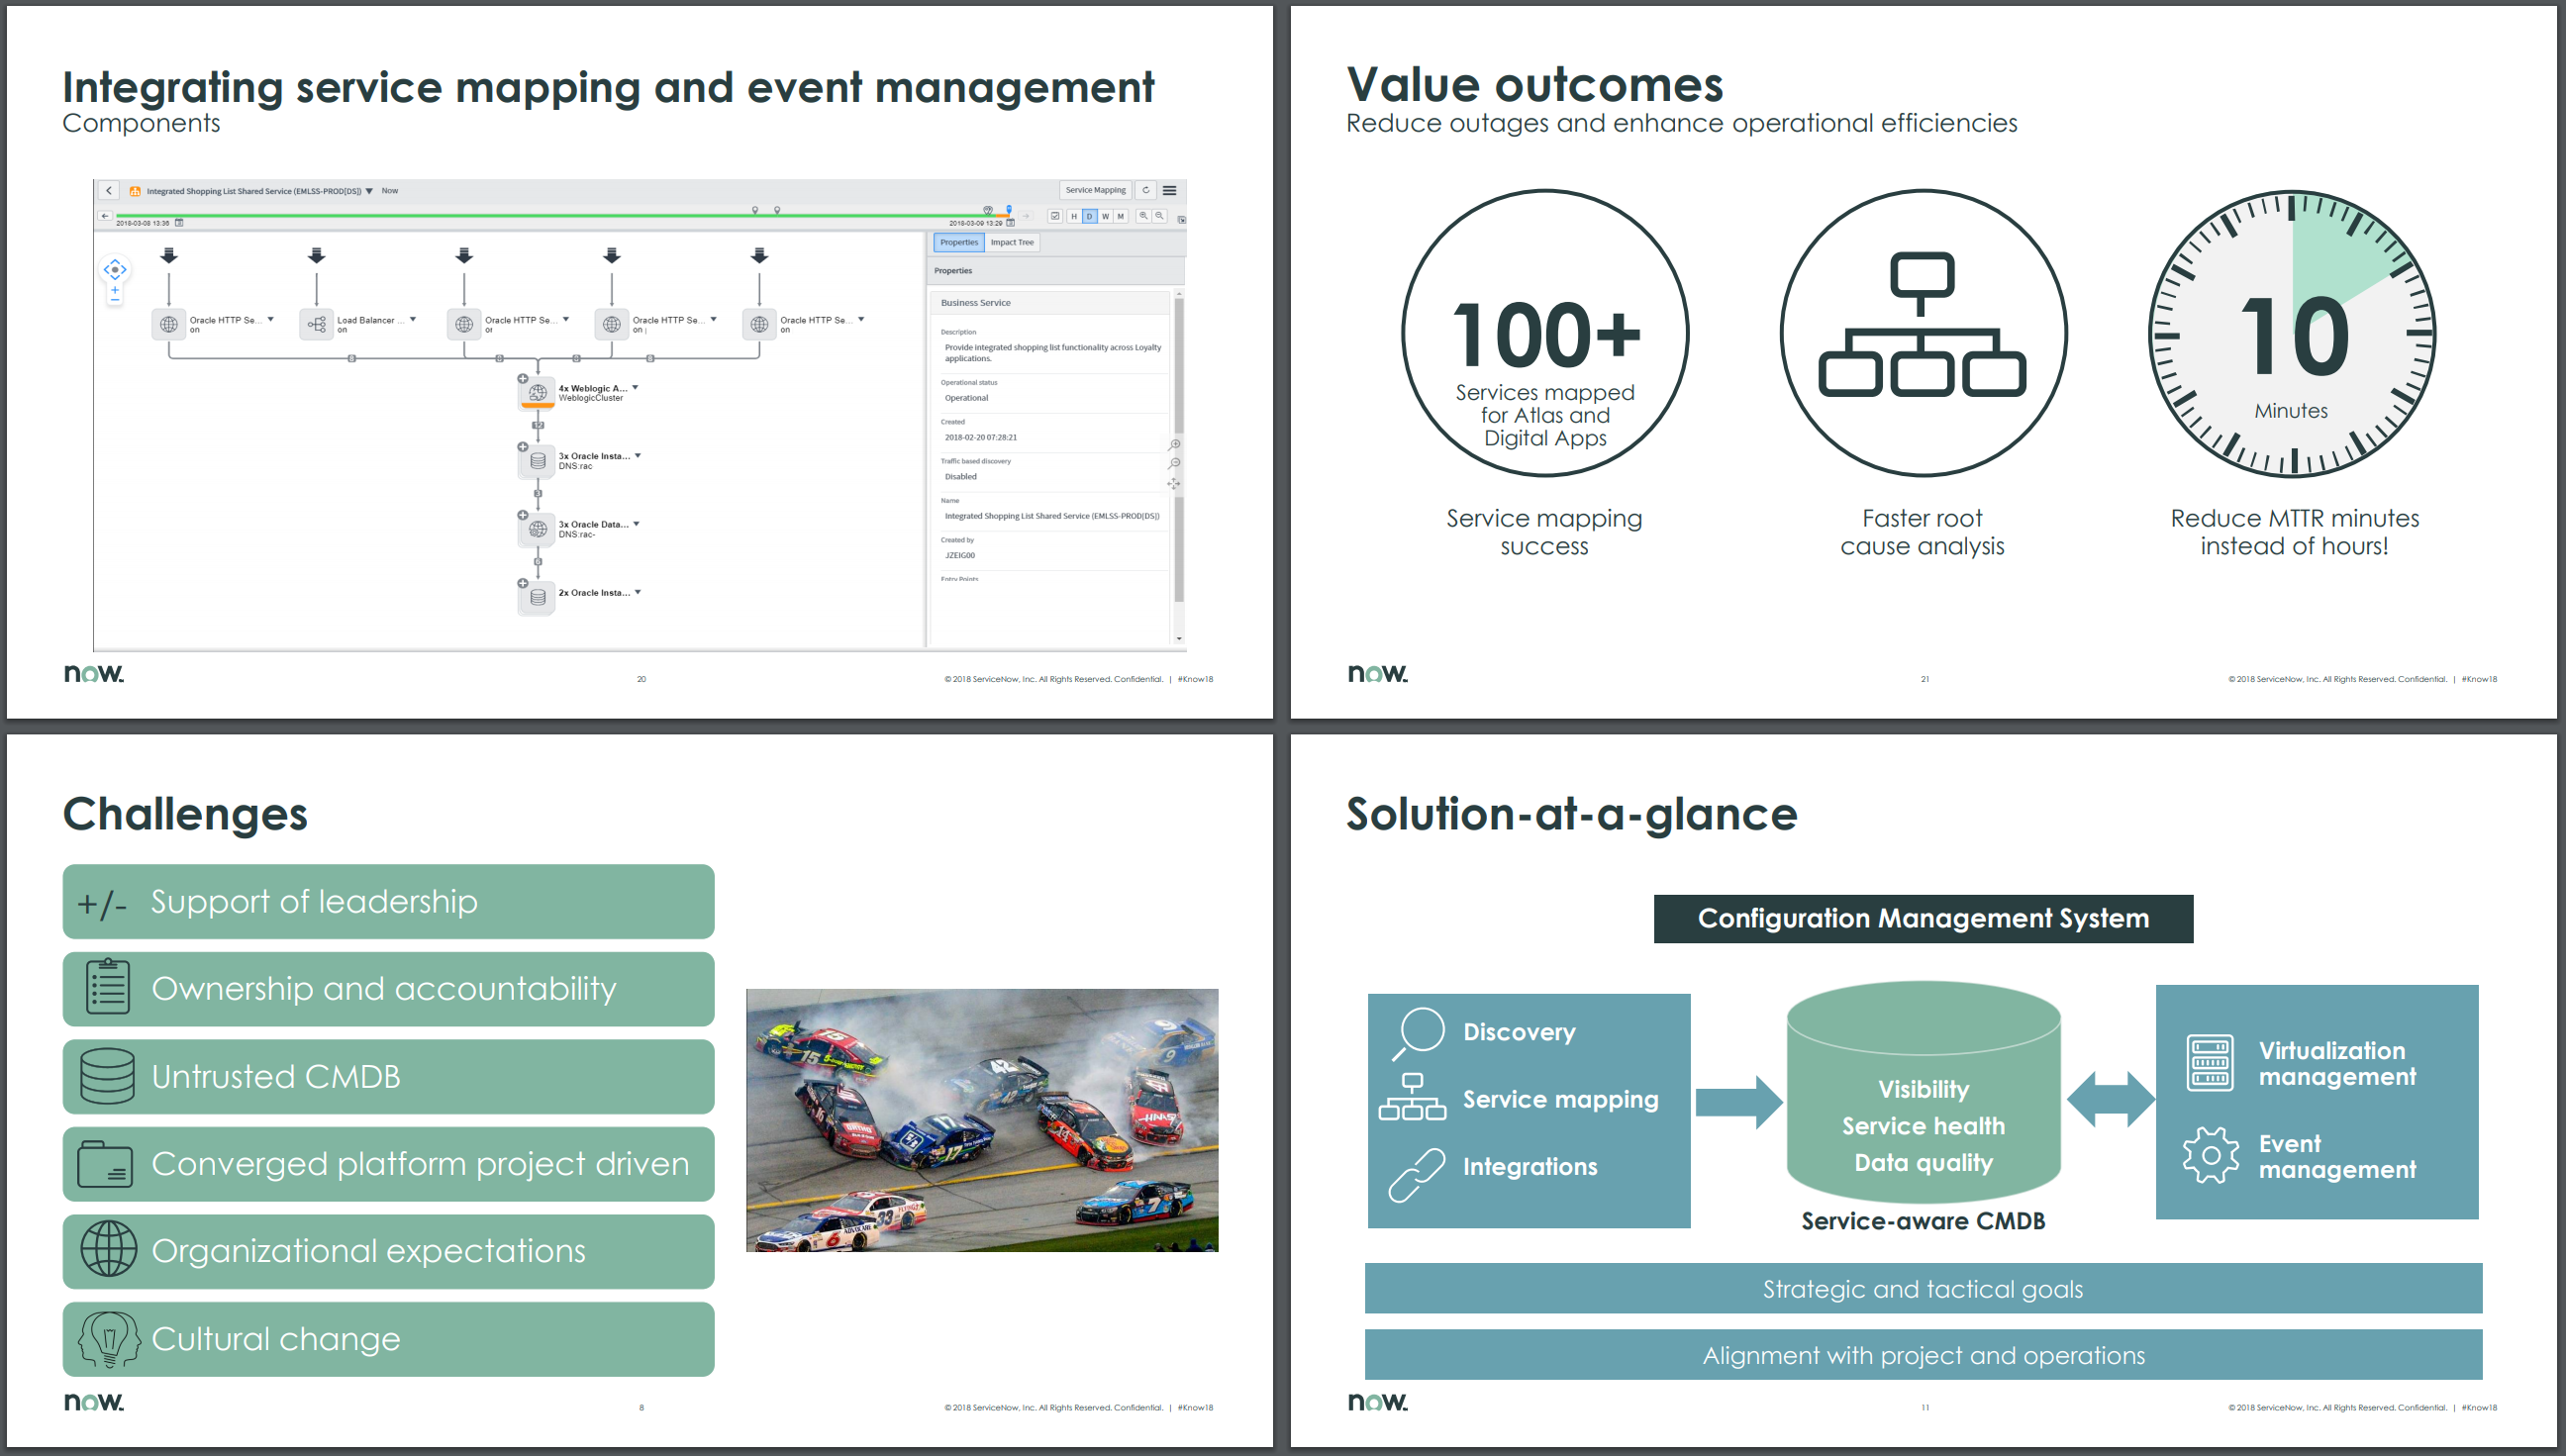The width and height of the screenshot is (2566, 1456).
Task: Click the timeline back arrow button
Action: tap(104, 216)
